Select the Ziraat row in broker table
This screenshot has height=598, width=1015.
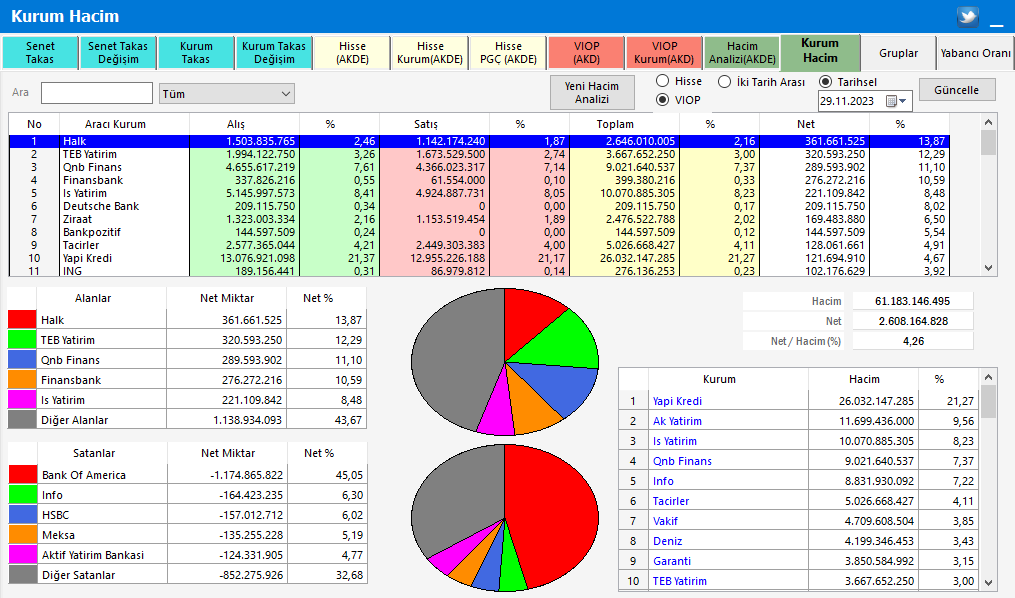(479, 219)
